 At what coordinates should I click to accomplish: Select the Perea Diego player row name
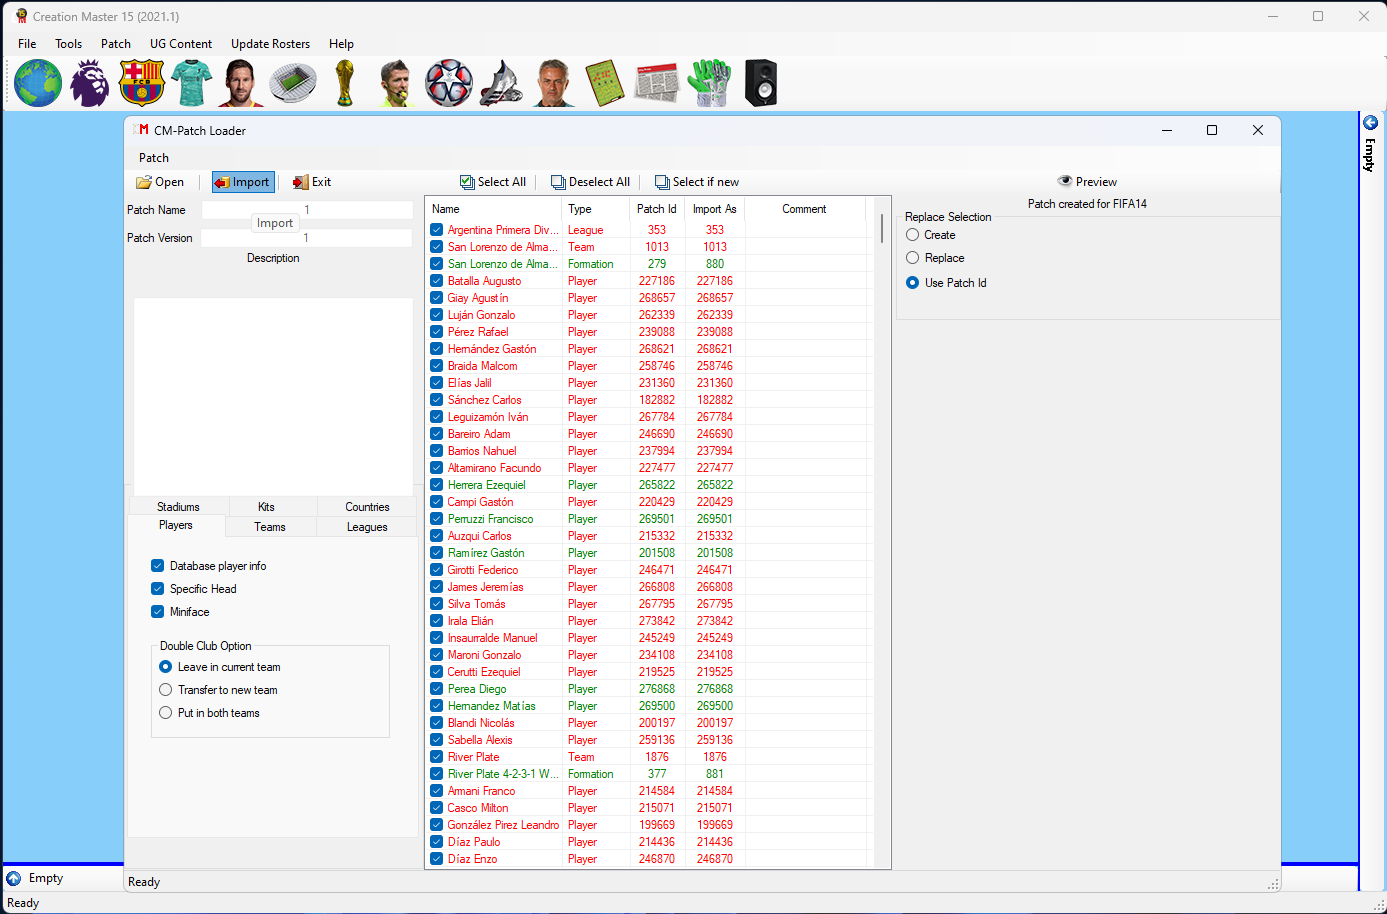tap(477, 689)
